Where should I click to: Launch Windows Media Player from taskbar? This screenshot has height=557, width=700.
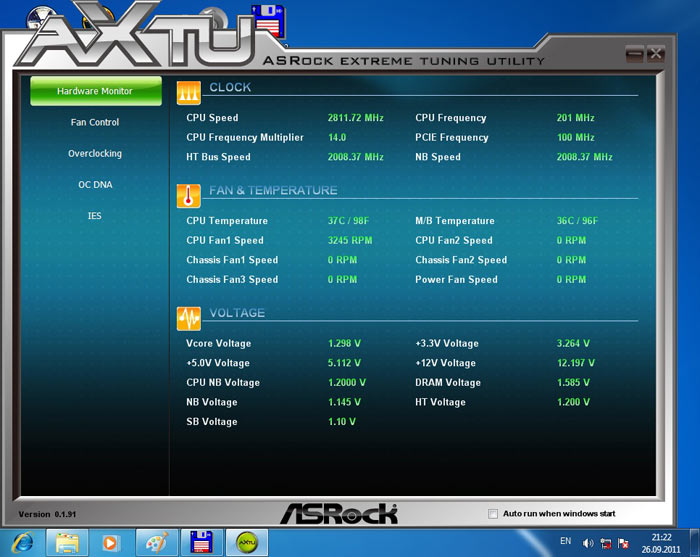point(110,543)
